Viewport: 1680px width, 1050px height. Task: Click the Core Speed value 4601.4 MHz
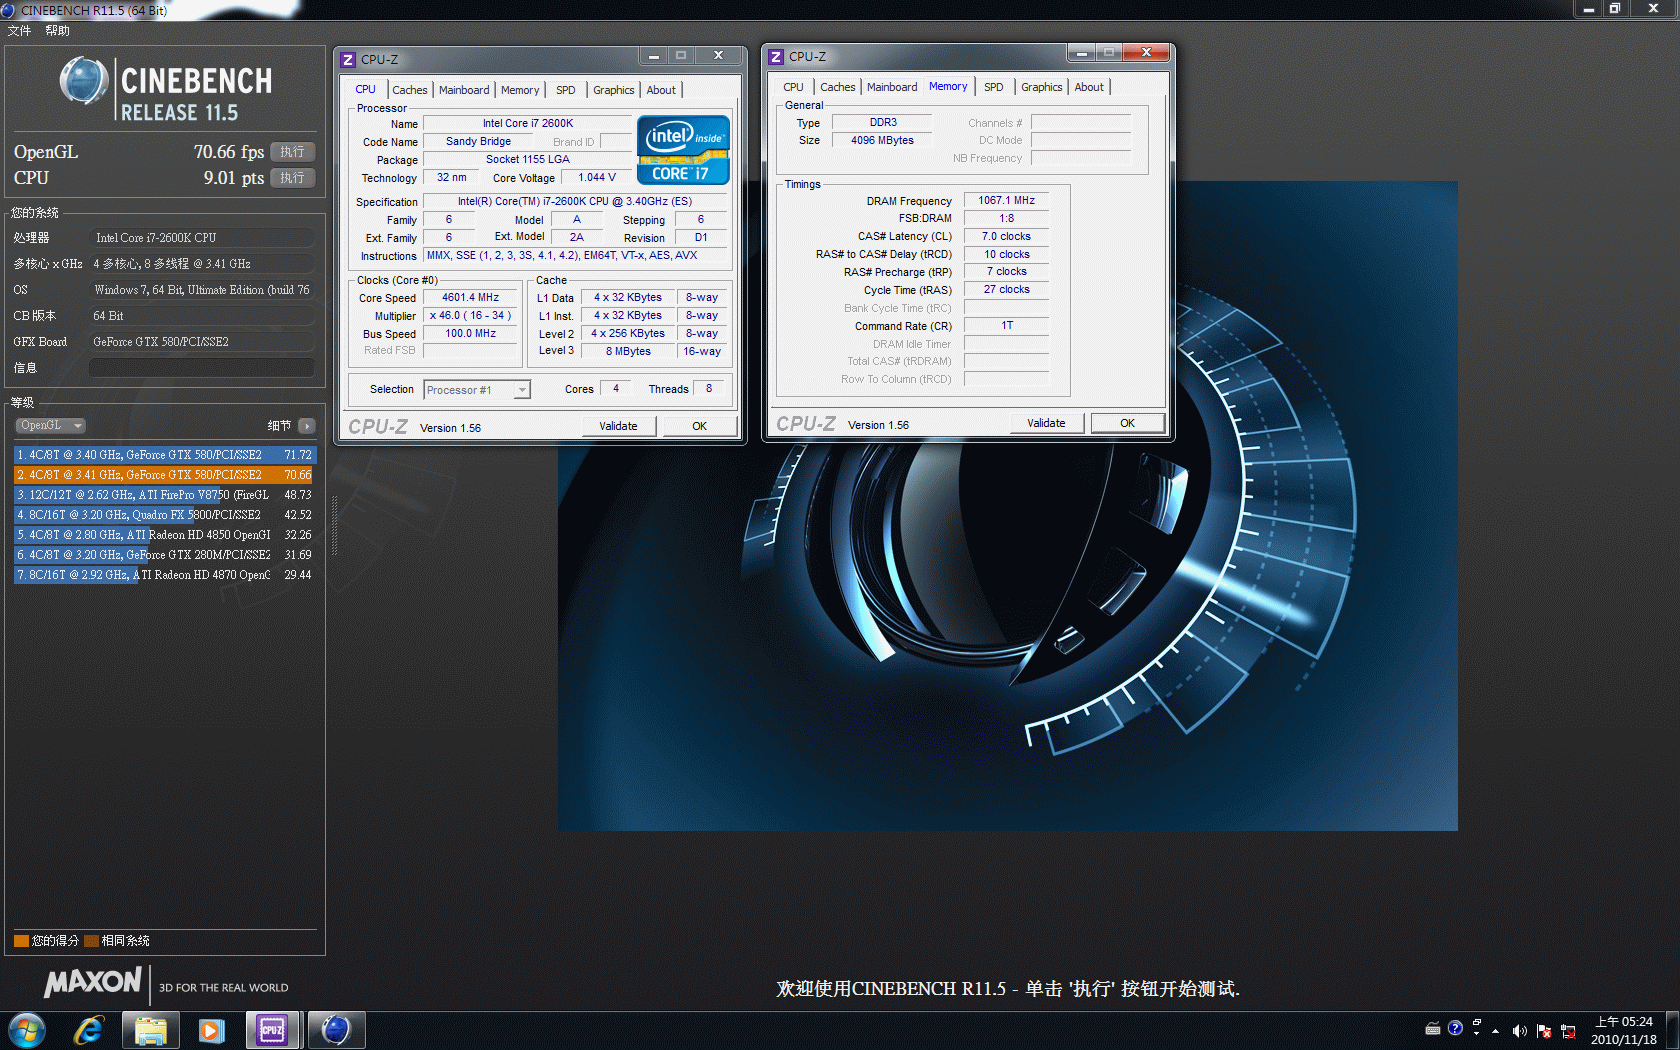pyautogui.click(x=471, y=298)
